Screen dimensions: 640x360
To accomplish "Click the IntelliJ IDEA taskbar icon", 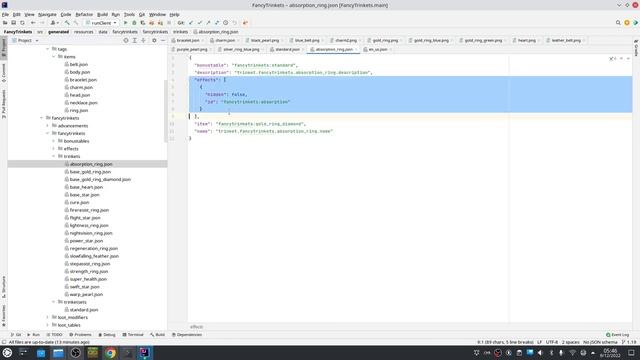I will 144,353.
